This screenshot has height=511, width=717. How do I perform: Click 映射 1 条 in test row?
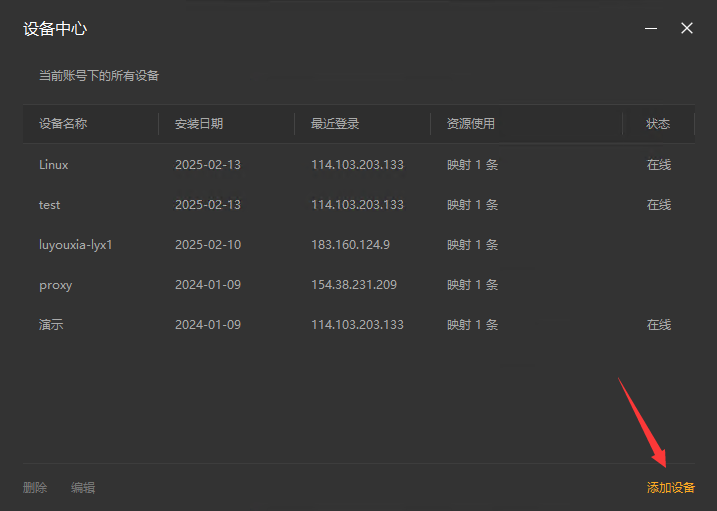click(472, 205)
